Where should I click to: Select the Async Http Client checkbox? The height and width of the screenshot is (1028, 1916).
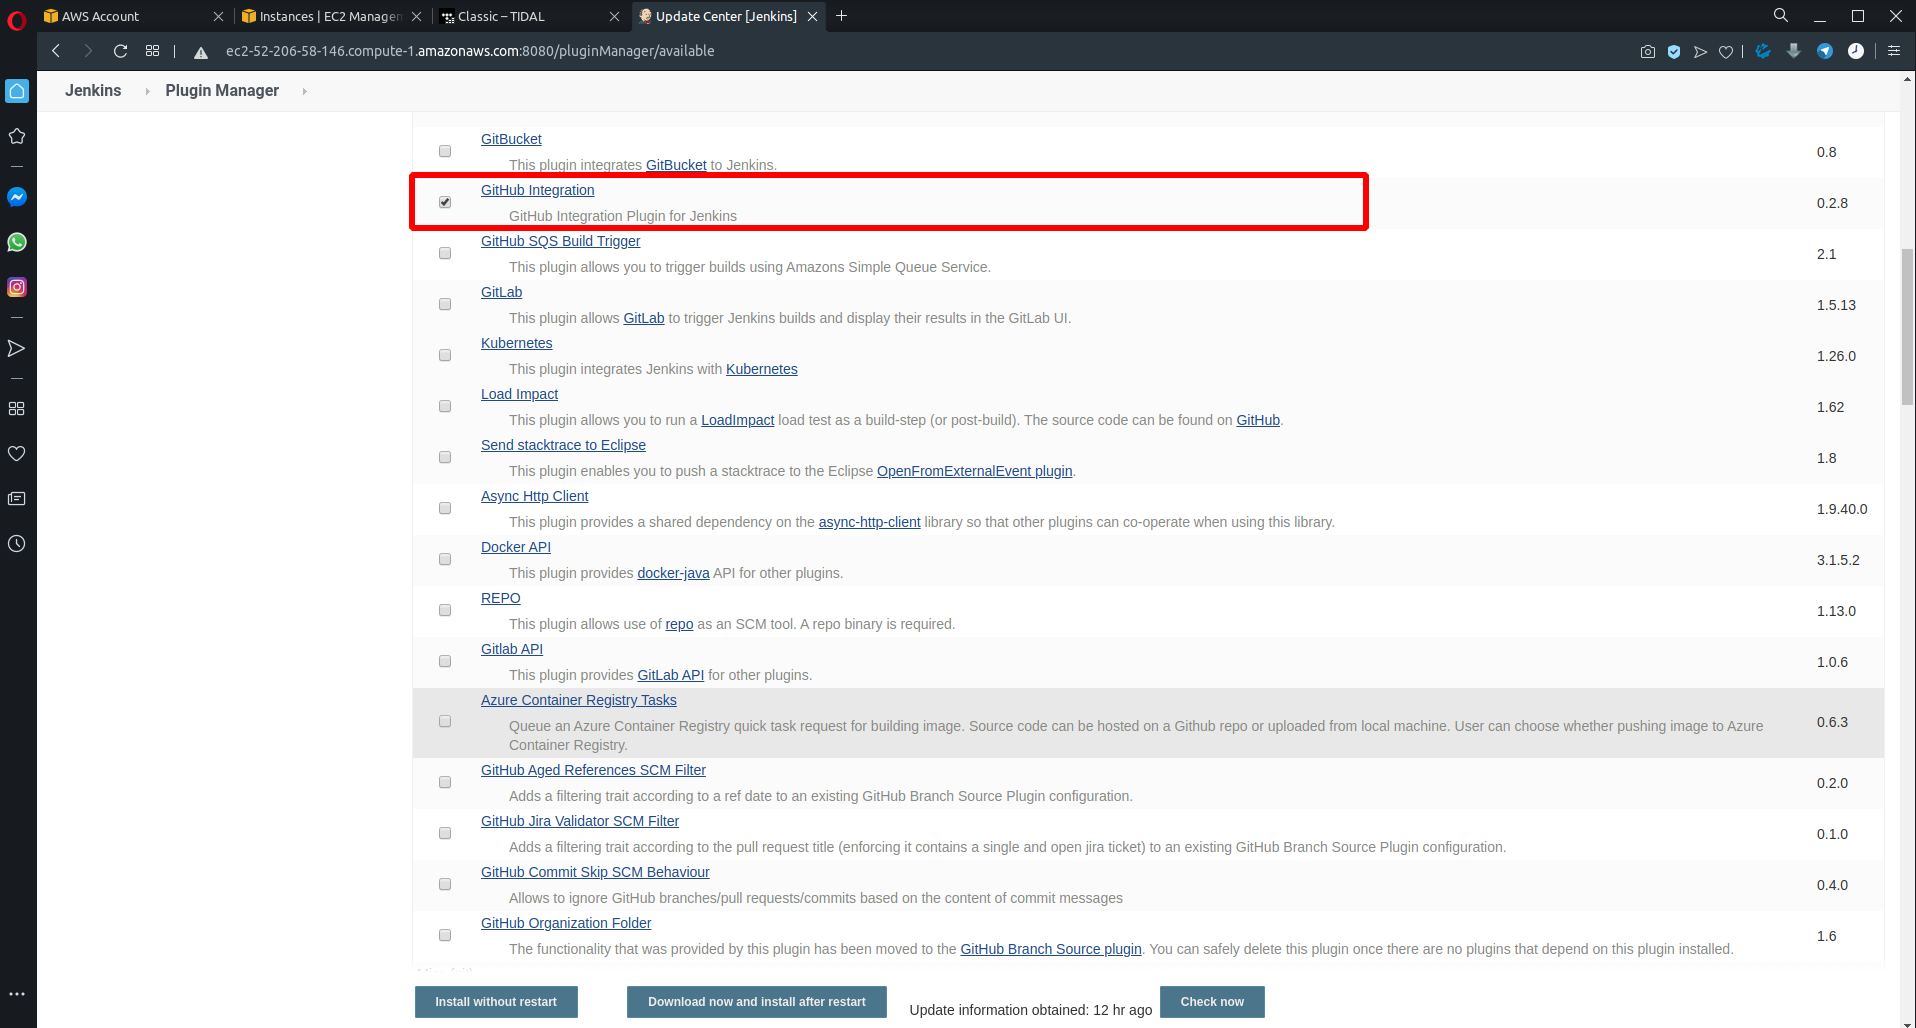coord(445,509)
